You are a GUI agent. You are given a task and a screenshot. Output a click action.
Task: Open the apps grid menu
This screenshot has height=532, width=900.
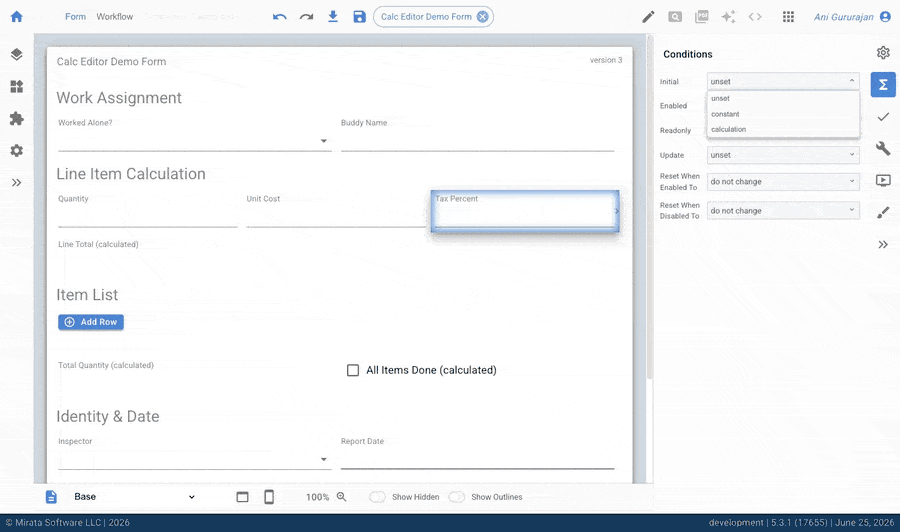[x=789, y=17]
